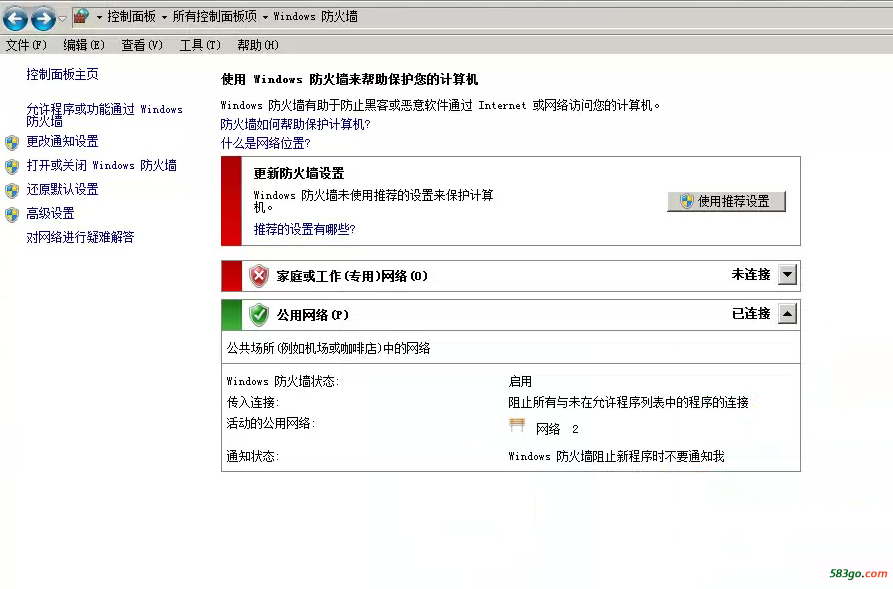Click shield icon beside 还原默认设置

click(12, 190)
